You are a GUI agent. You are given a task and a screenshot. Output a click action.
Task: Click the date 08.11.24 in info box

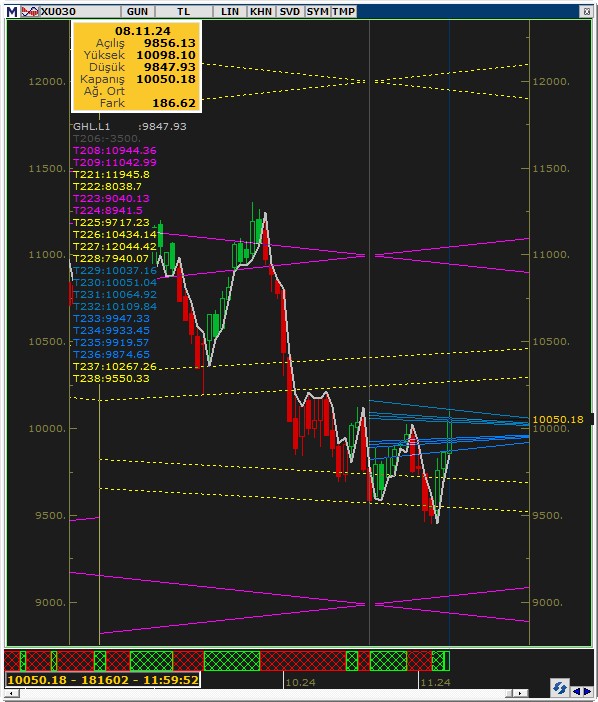coord(143,31)
